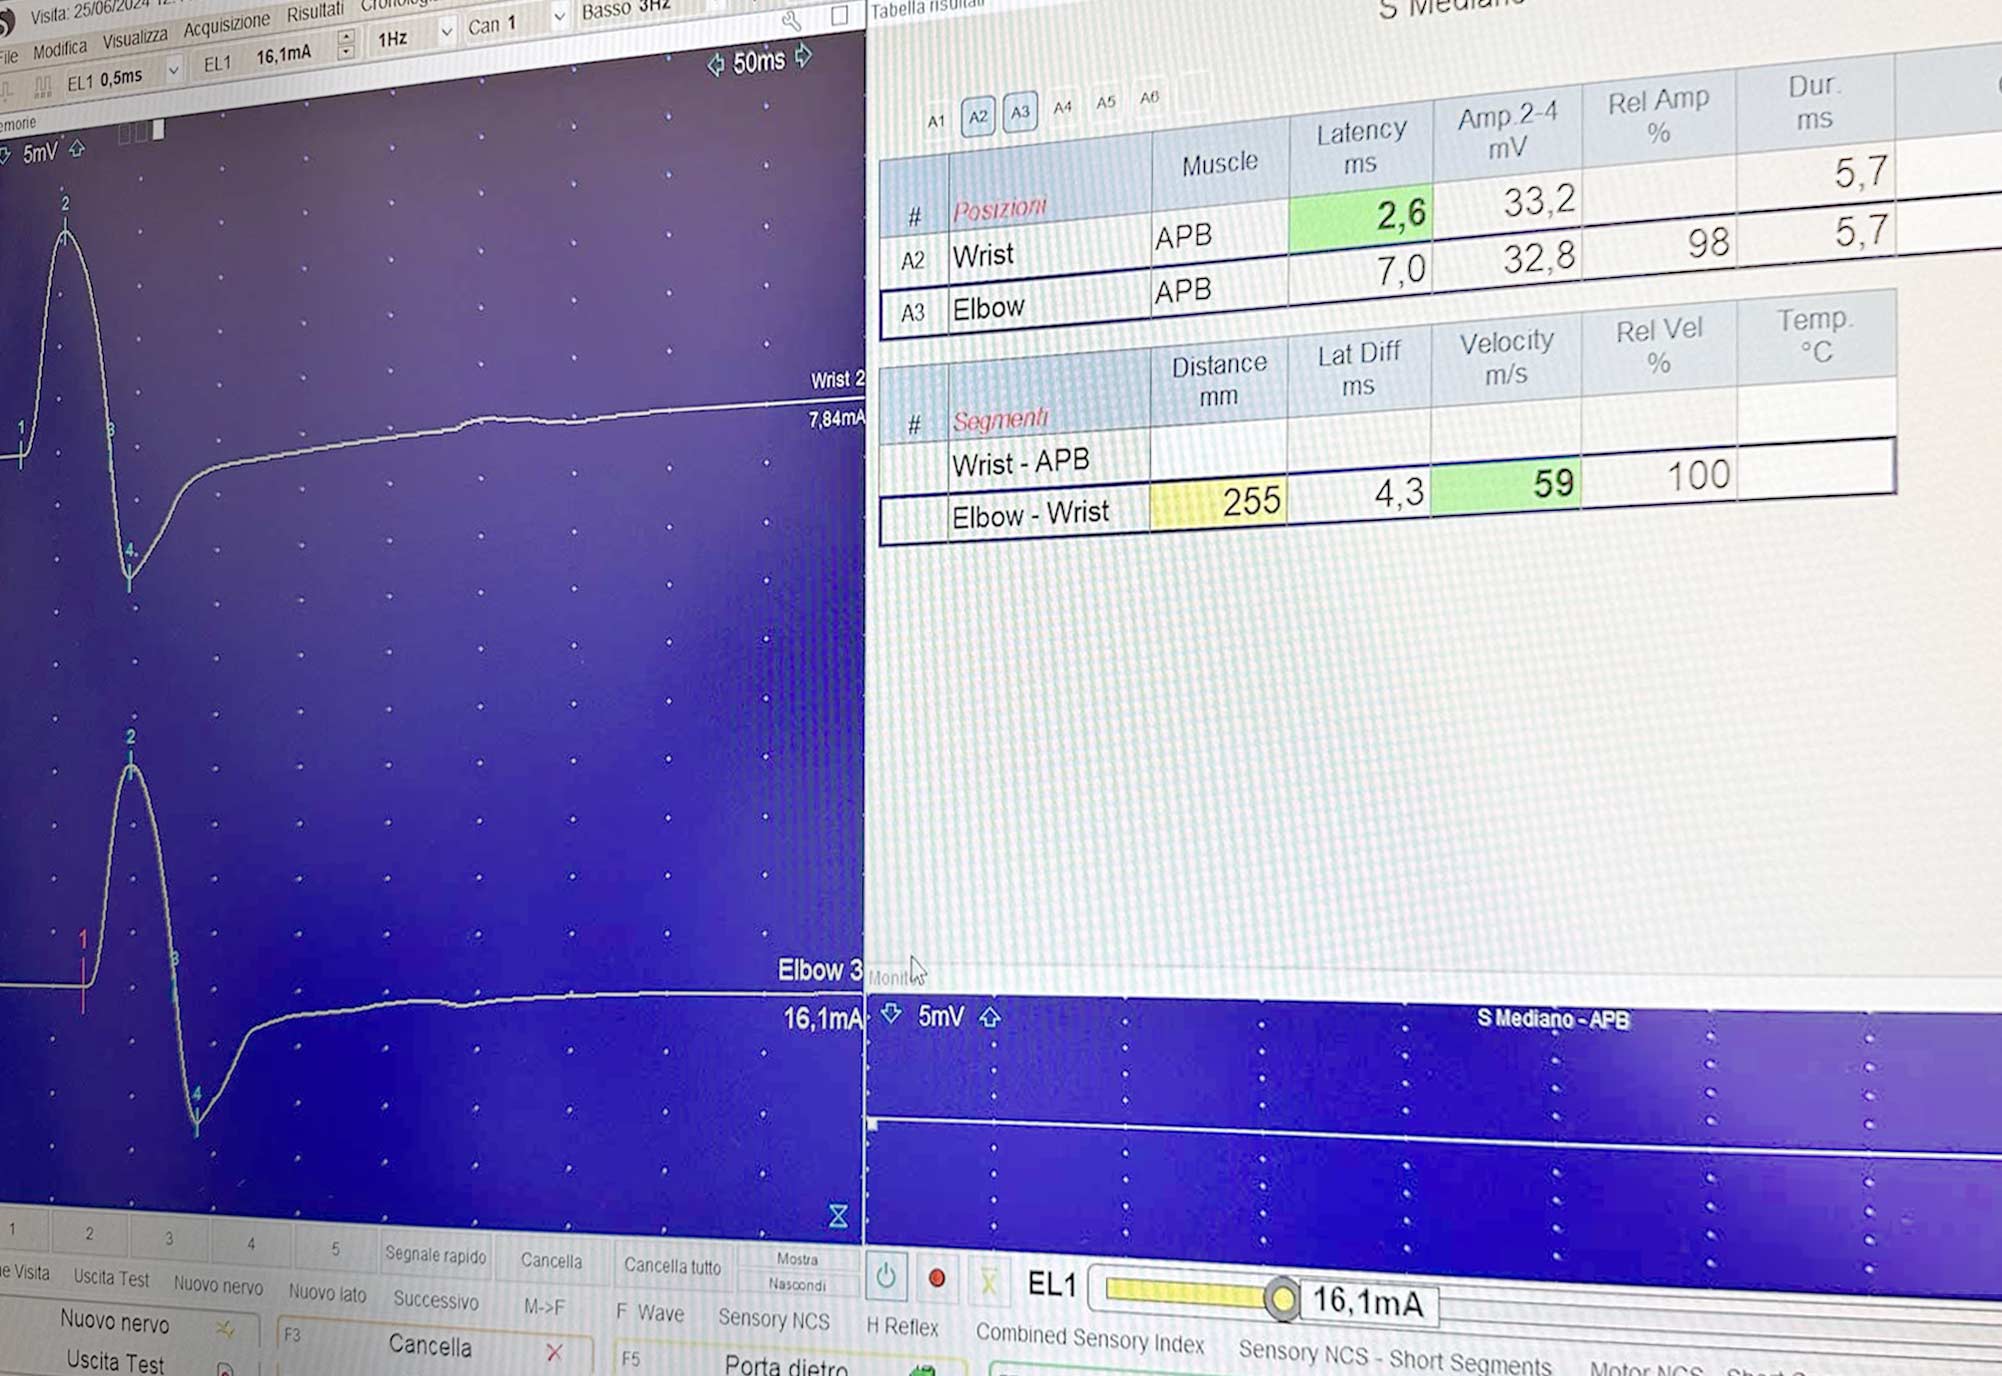Click memory button 5

pyautogui.click(x=335, y=1249)
